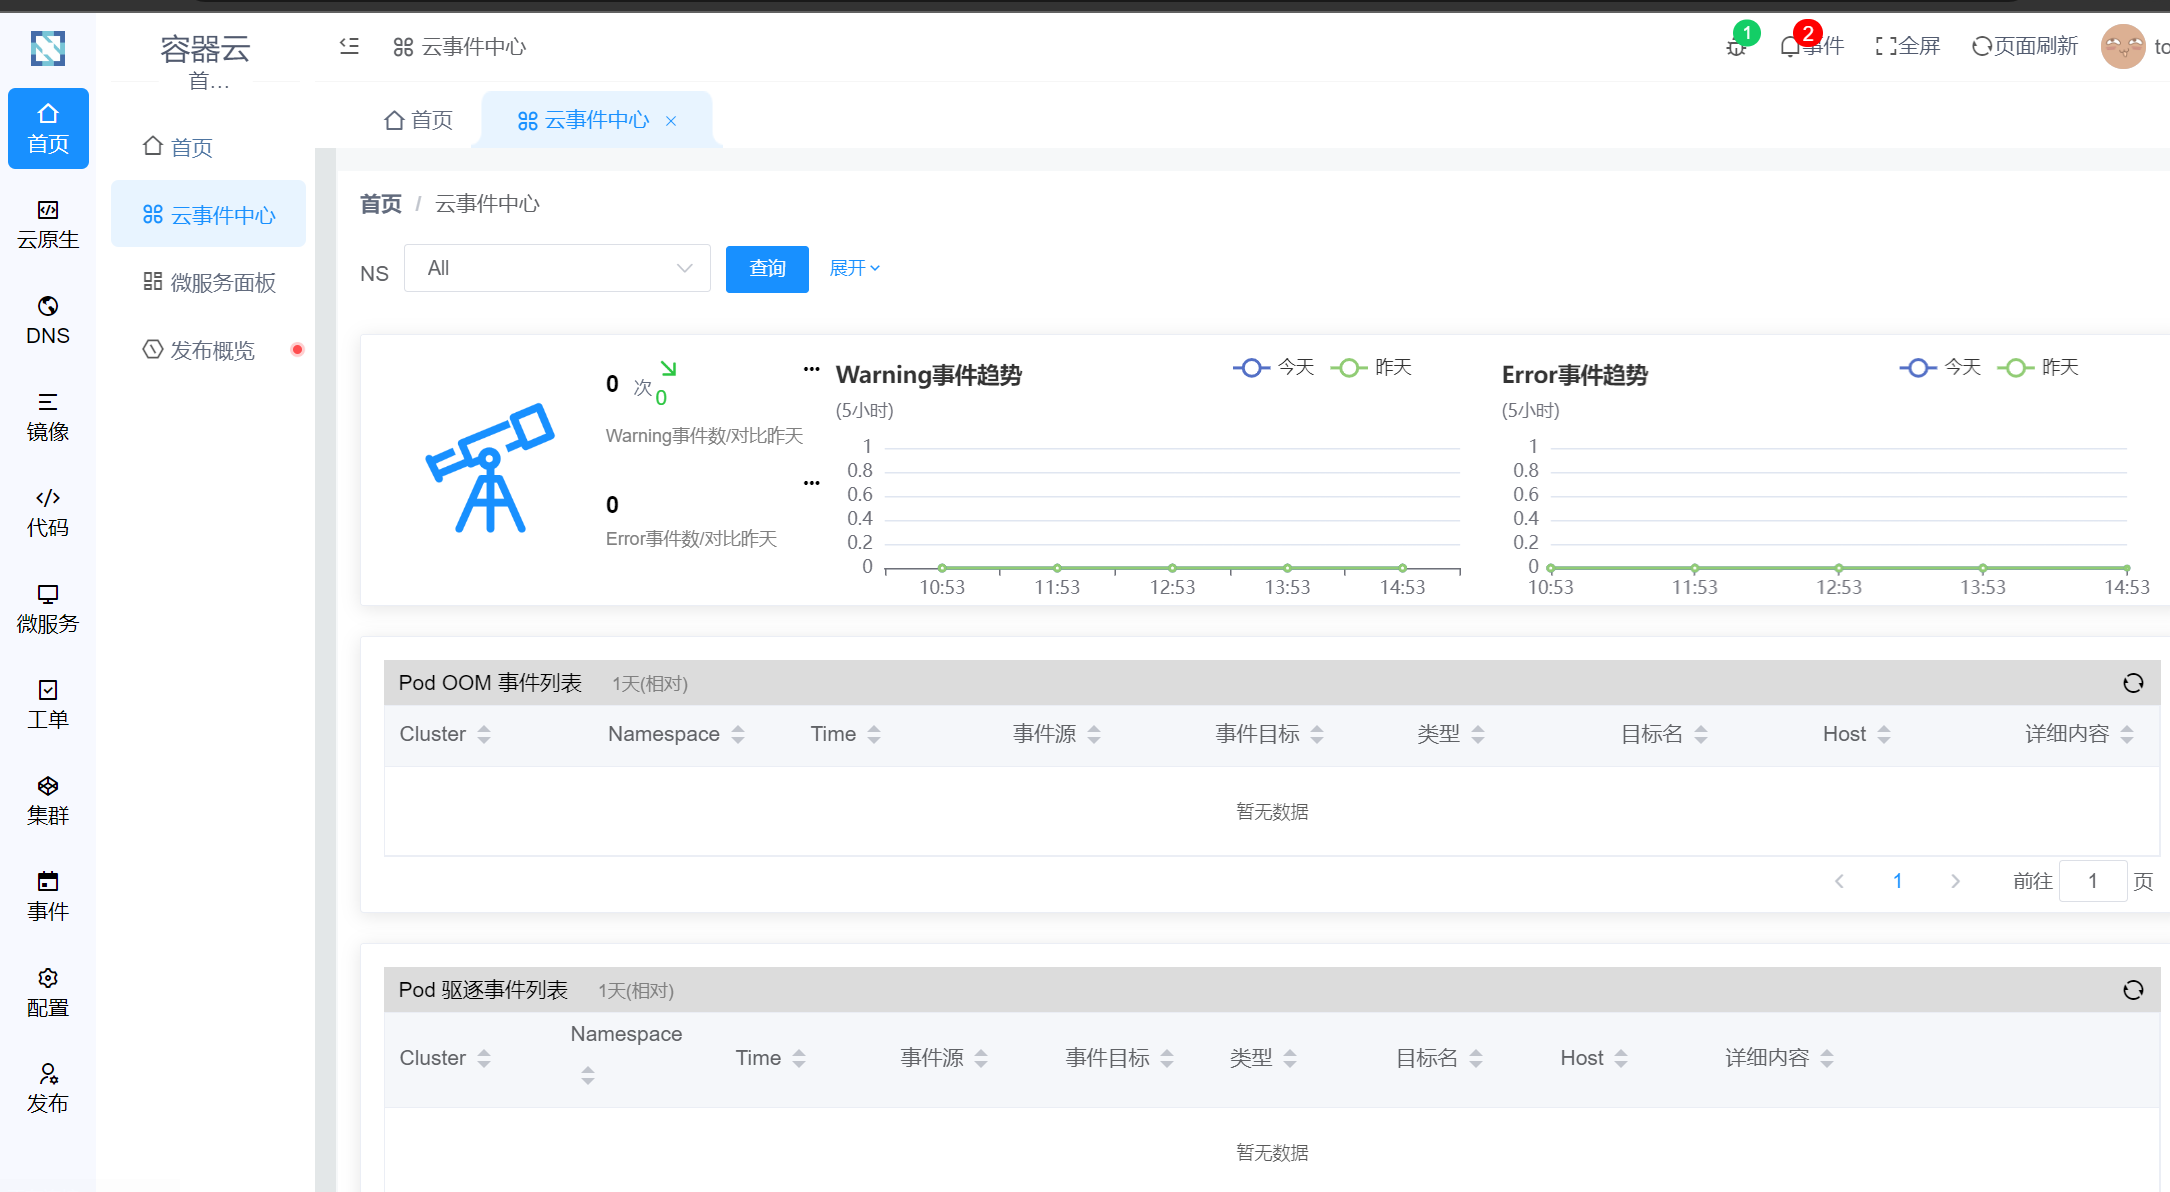Expand filters with 展开

[x=854, y=268]
